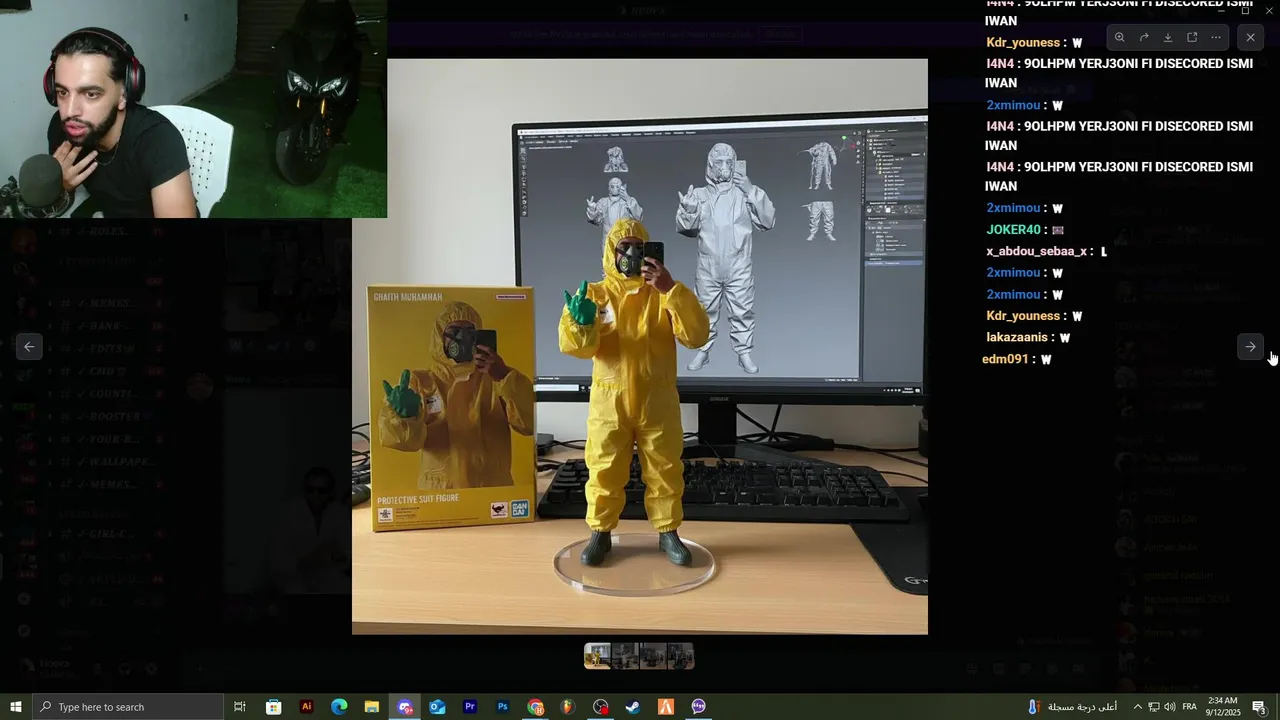Select the first image thumbnail
1280x720 pixels.
coord(597,656)
